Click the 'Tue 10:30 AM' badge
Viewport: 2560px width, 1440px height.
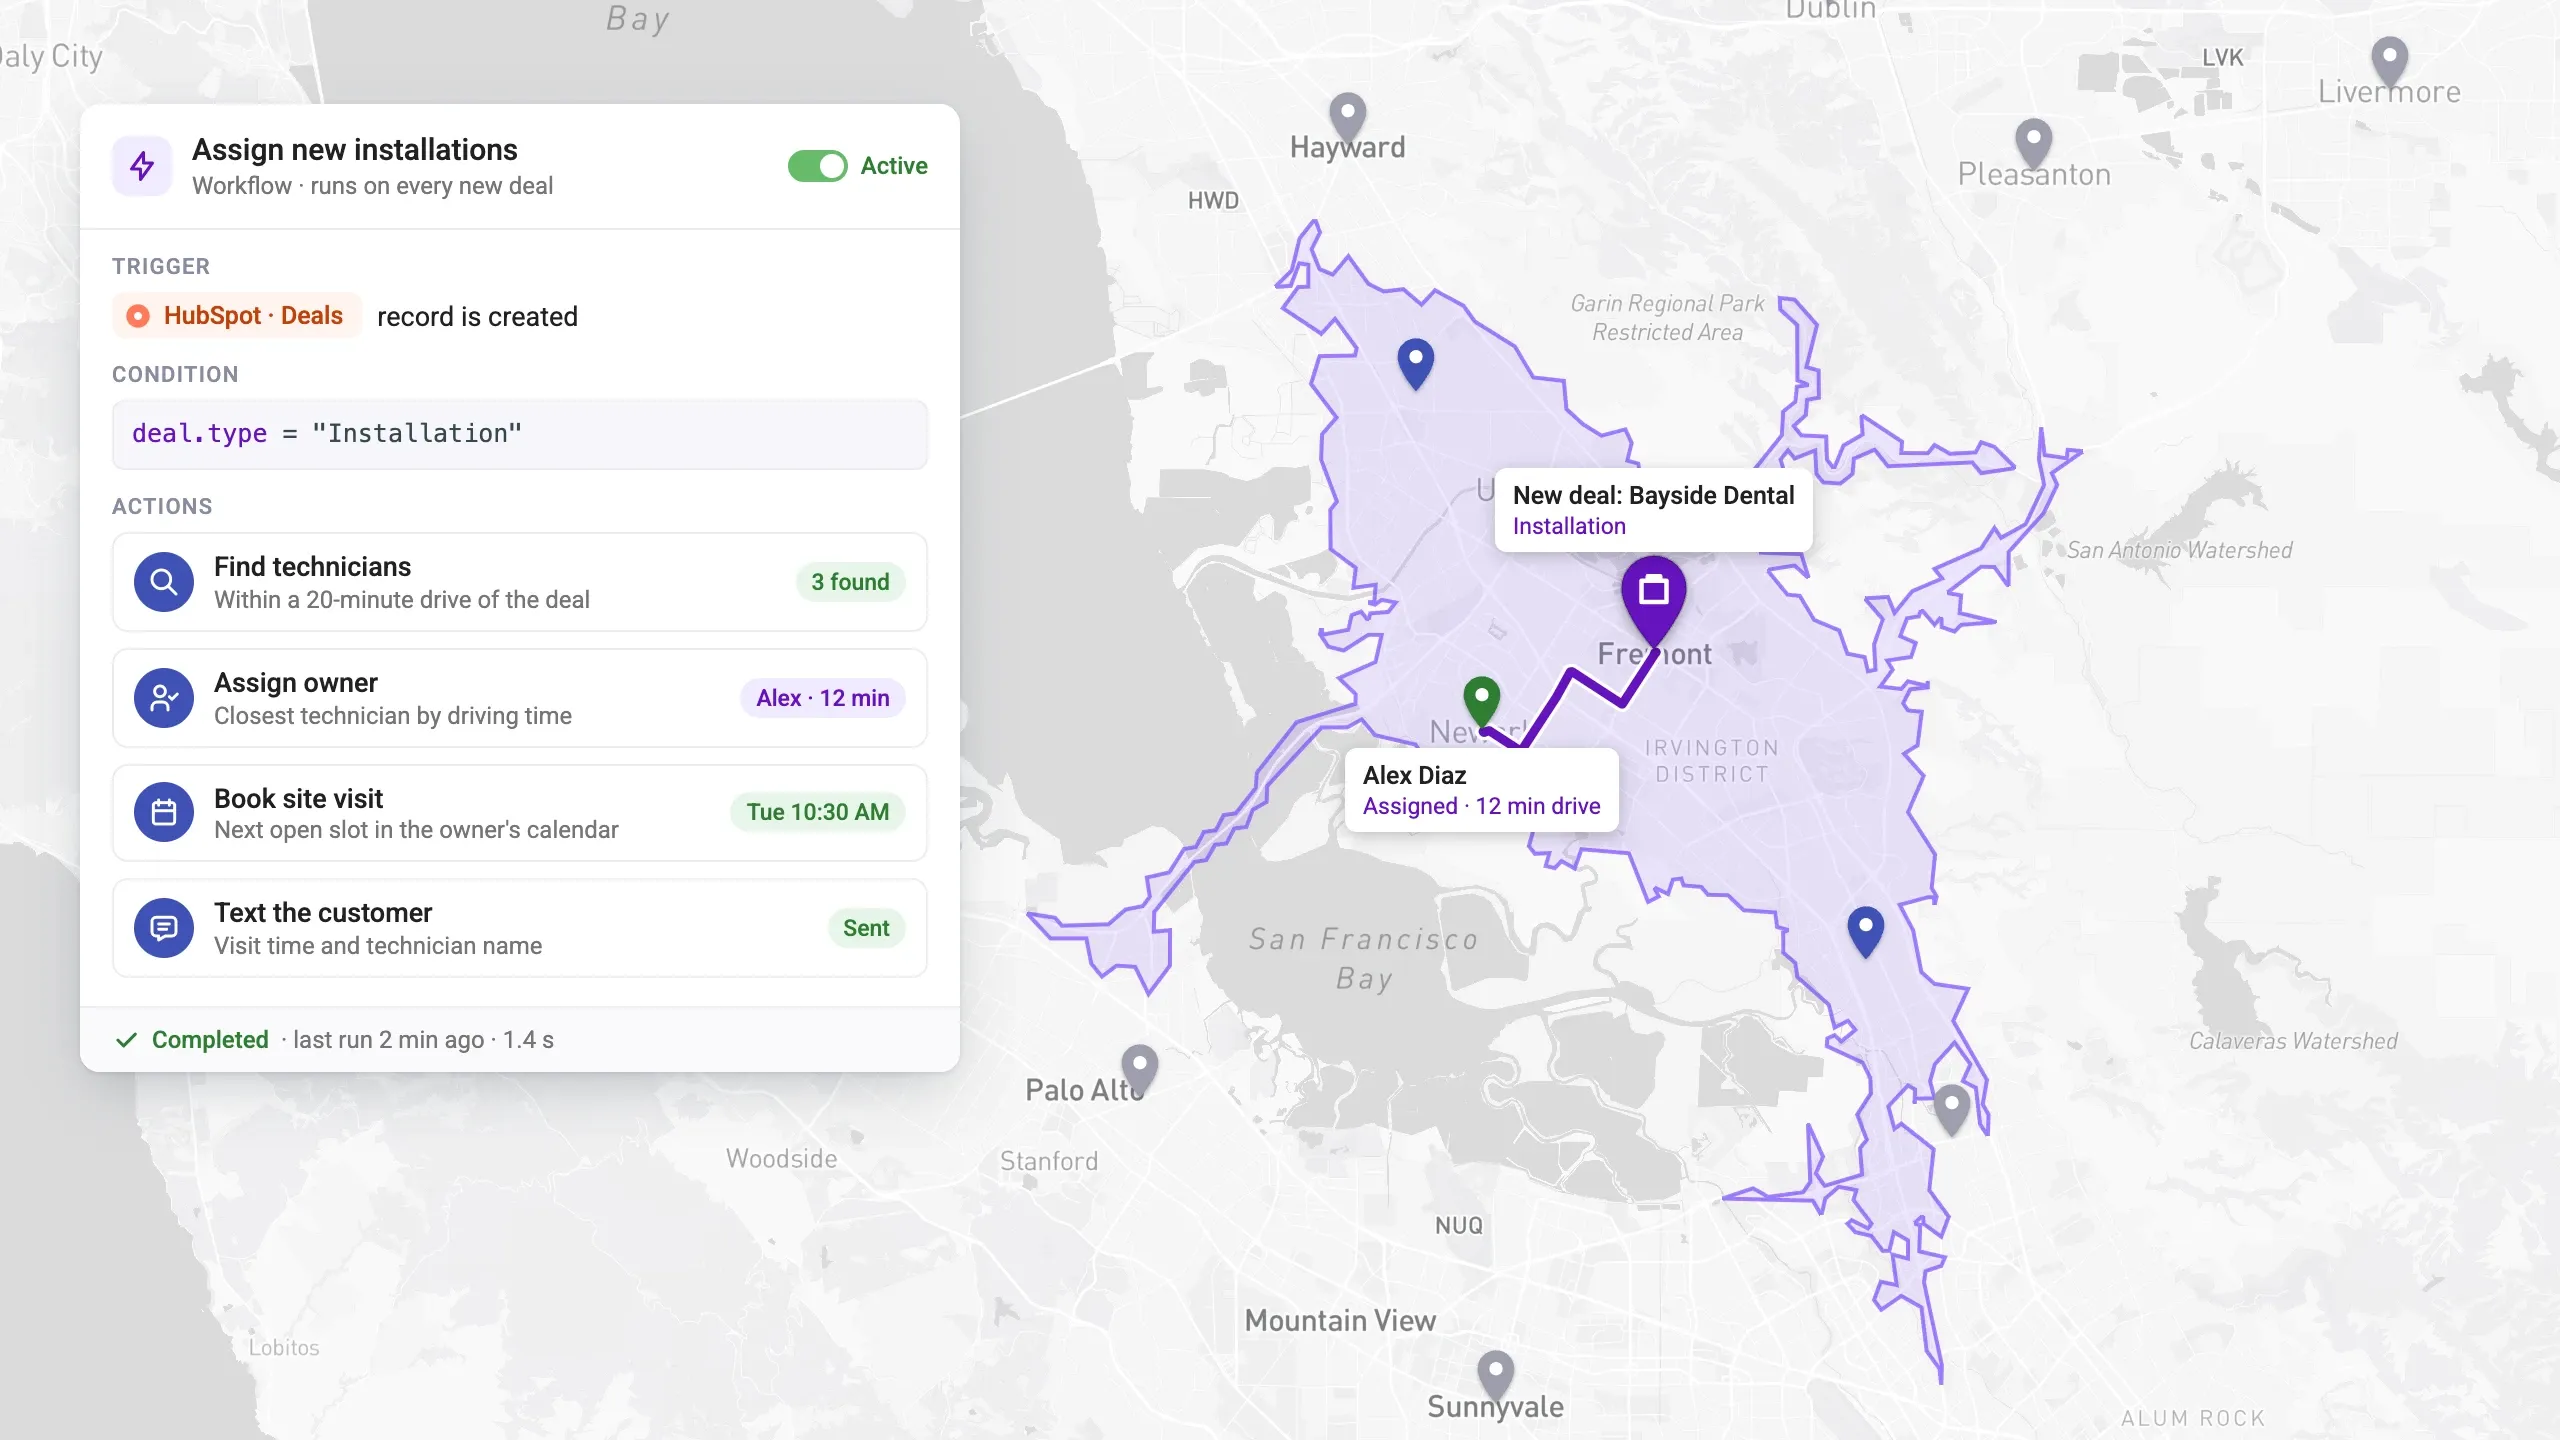coord(818,812)
